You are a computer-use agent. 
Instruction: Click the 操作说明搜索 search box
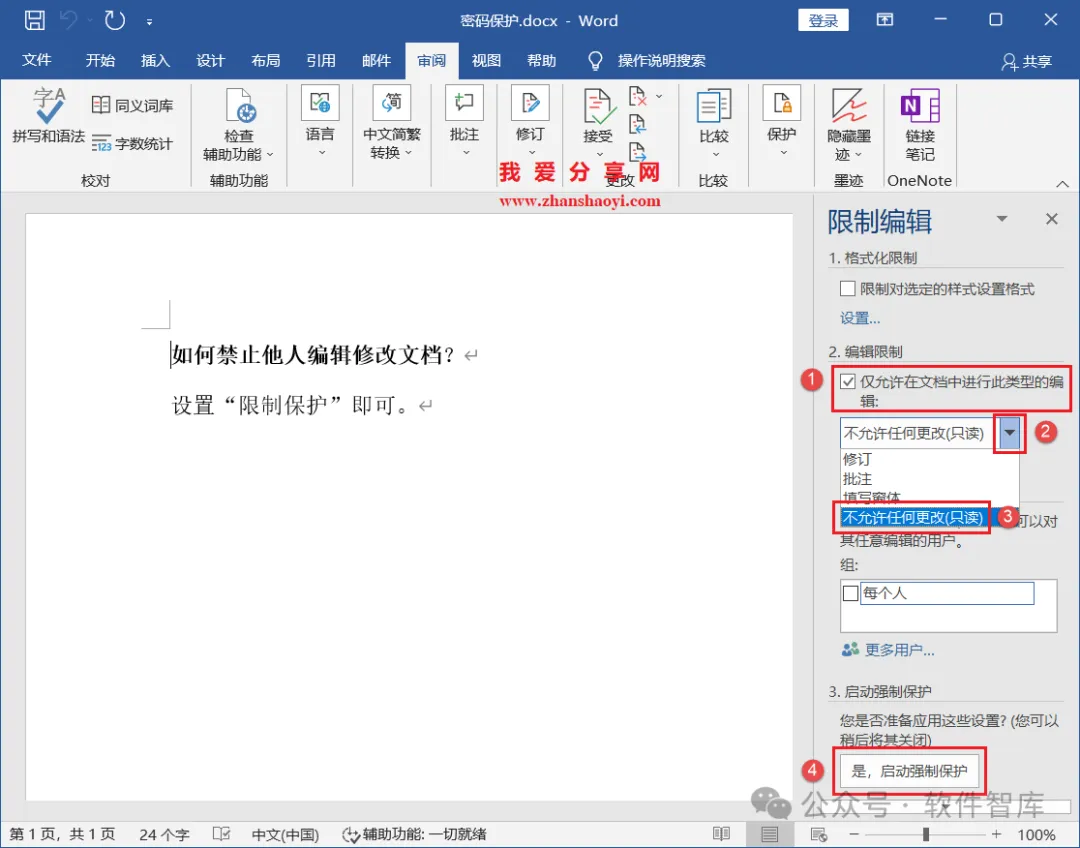tap(661, 61)
